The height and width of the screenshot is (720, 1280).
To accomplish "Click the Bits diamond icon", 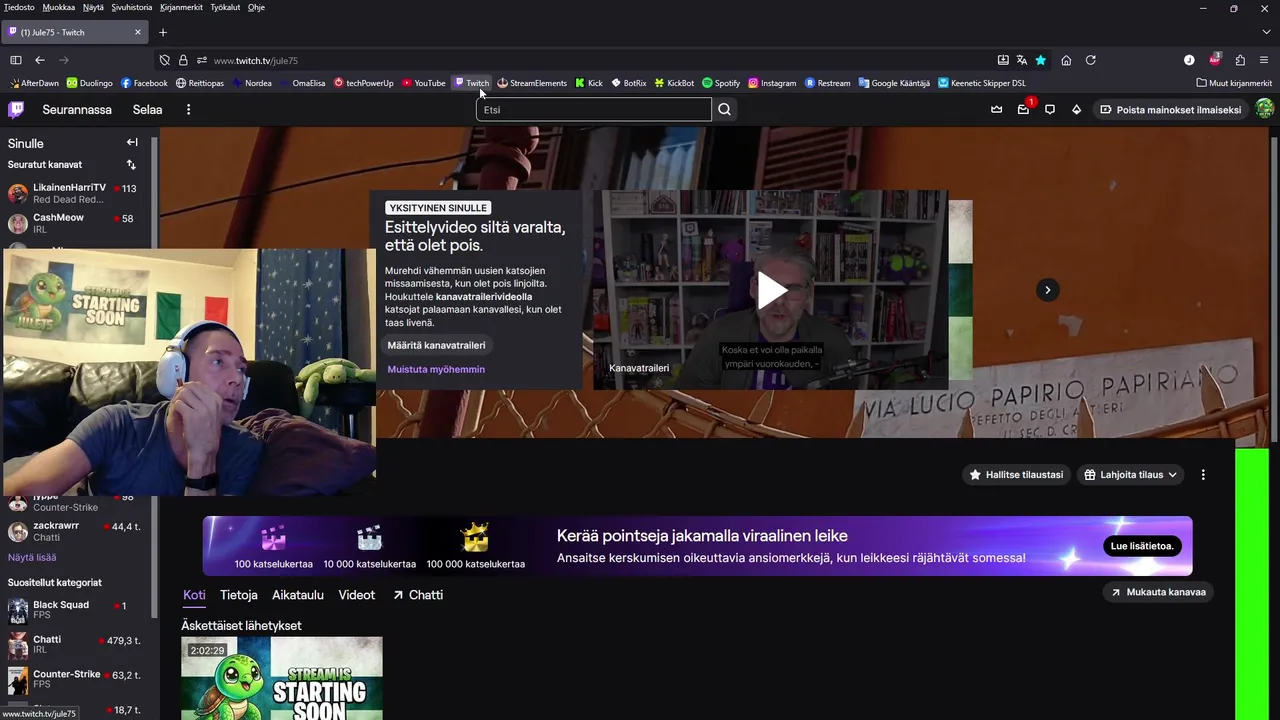I will point(1076,109).
